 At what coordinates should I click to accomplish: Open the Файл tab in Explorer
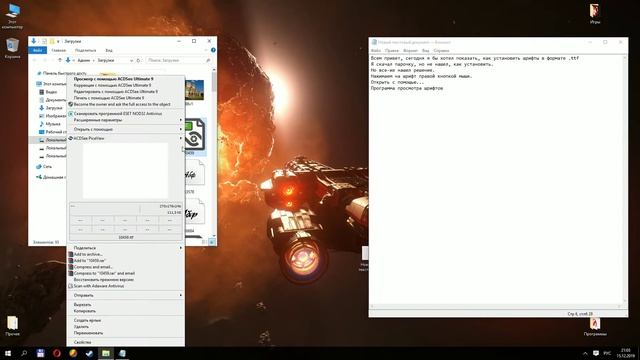pos(38,50)
